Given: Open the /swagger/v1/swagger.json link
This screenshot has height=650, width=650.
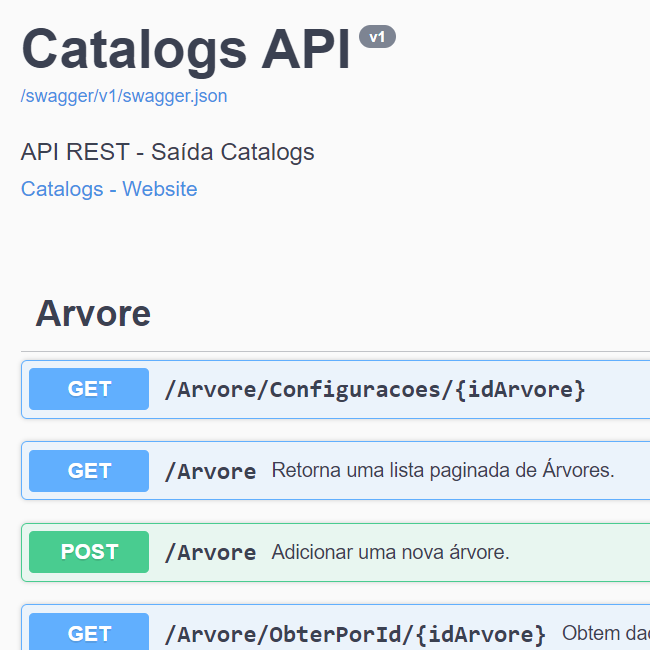Looking at the screenshot, I should point(124,96).
